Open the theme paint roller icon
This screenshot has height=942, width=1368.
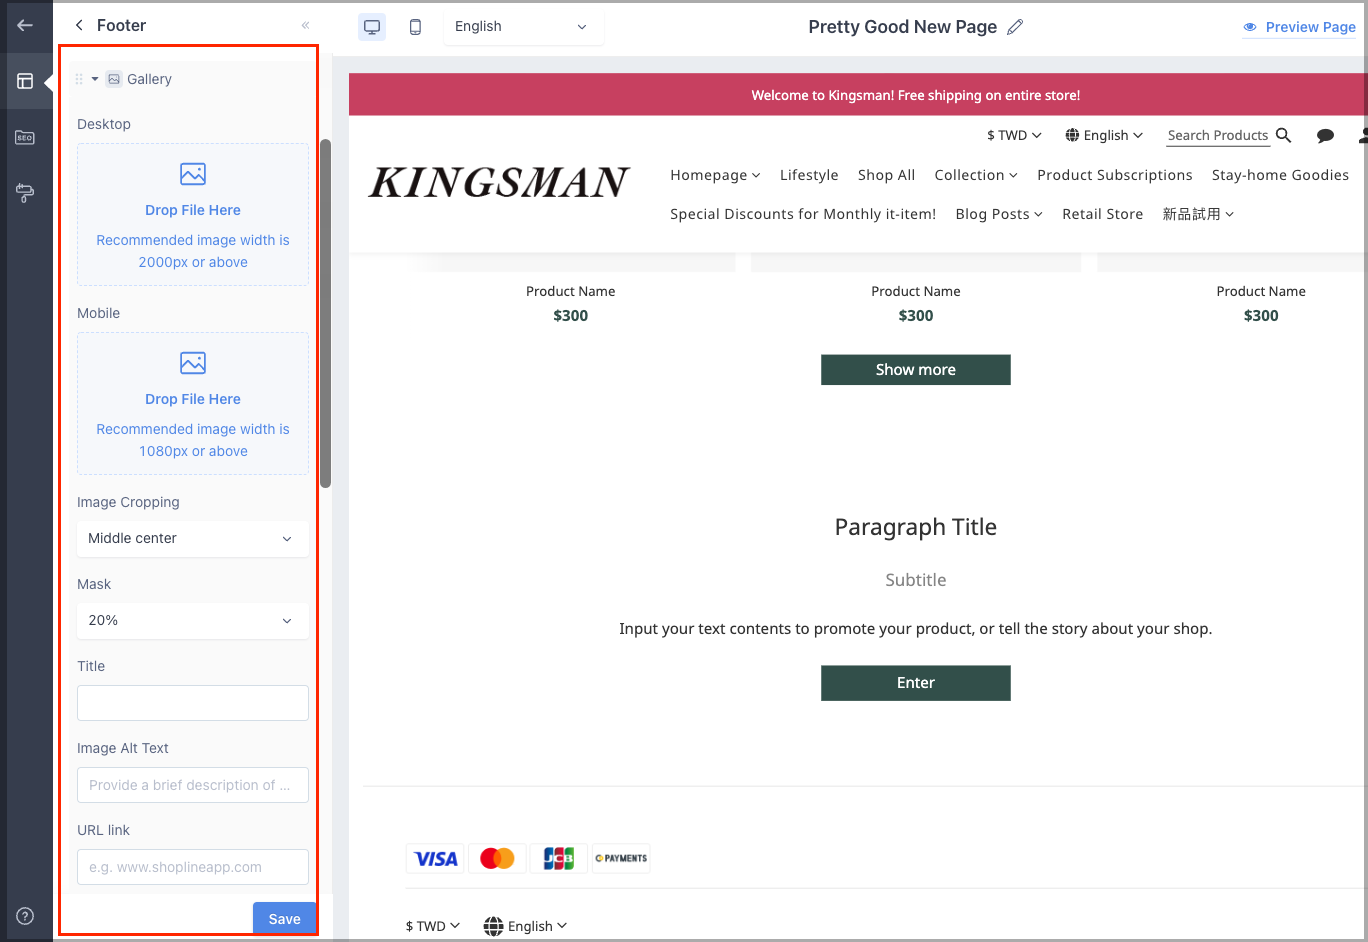coord(25,193)
